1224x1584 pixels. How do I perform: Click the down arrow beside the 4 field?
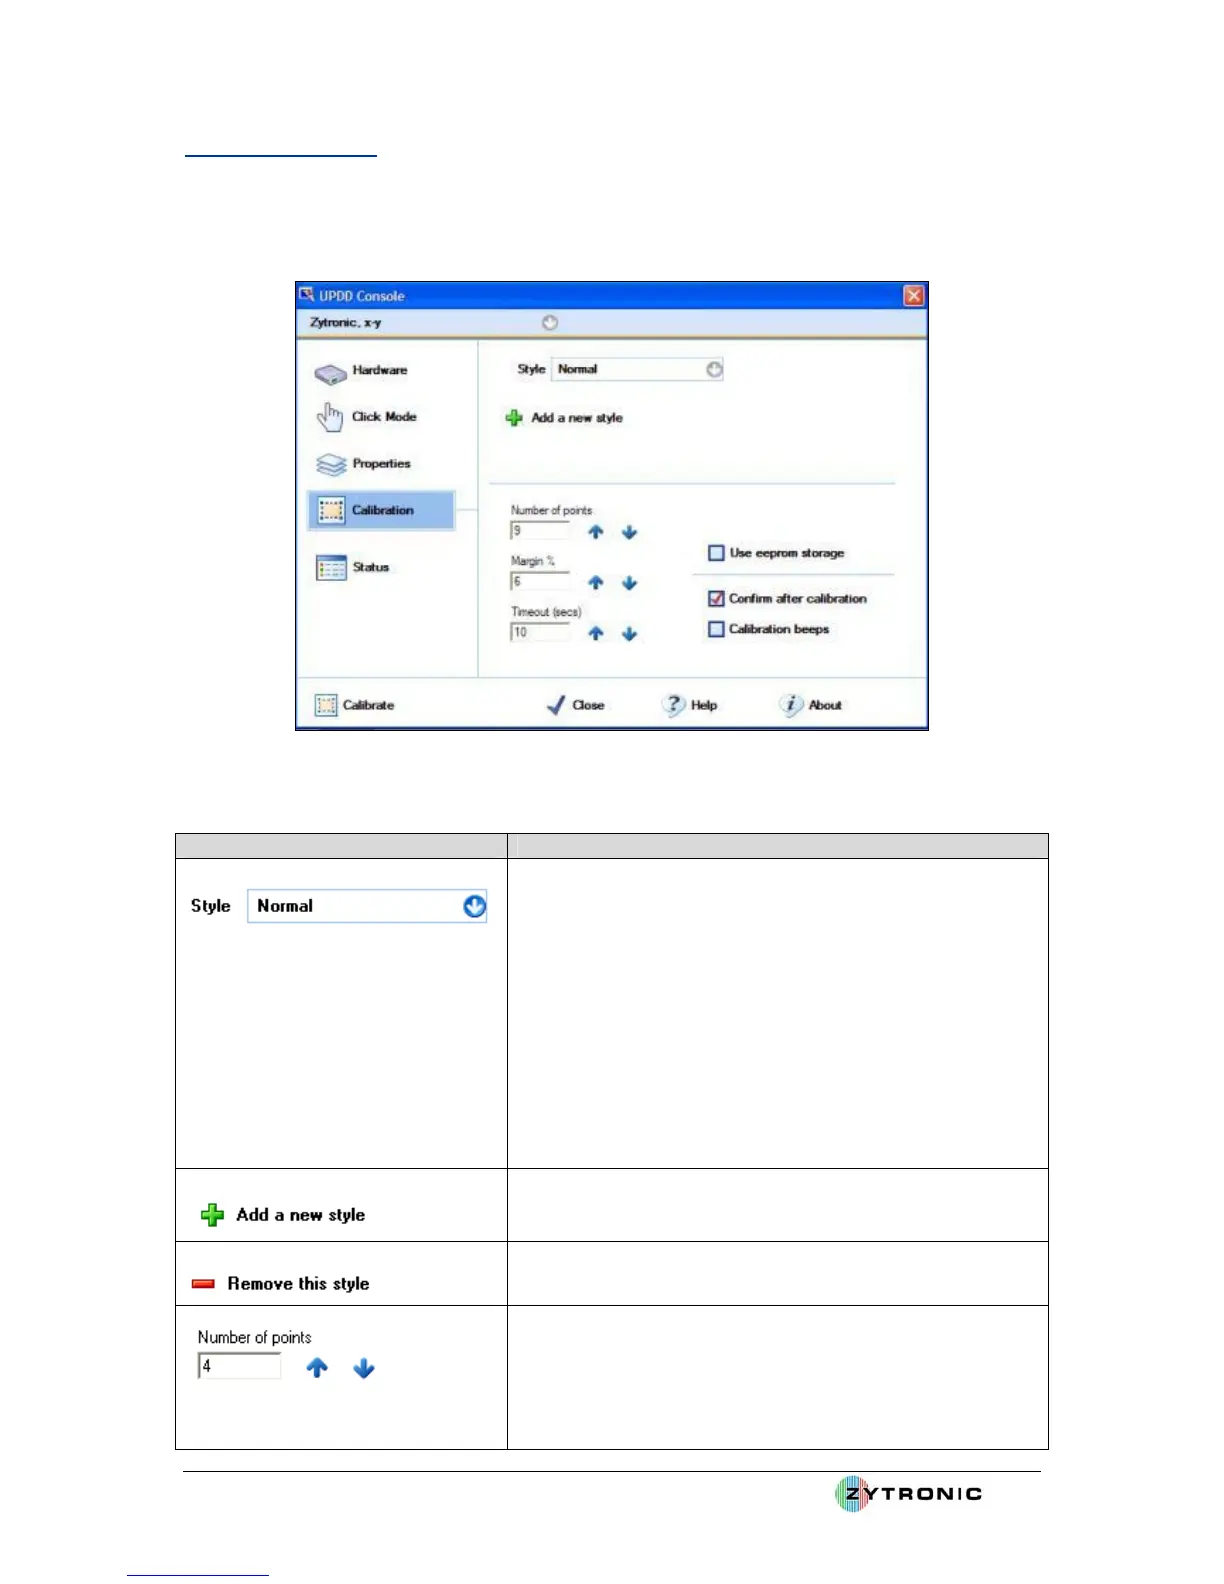pos(364,1368)
